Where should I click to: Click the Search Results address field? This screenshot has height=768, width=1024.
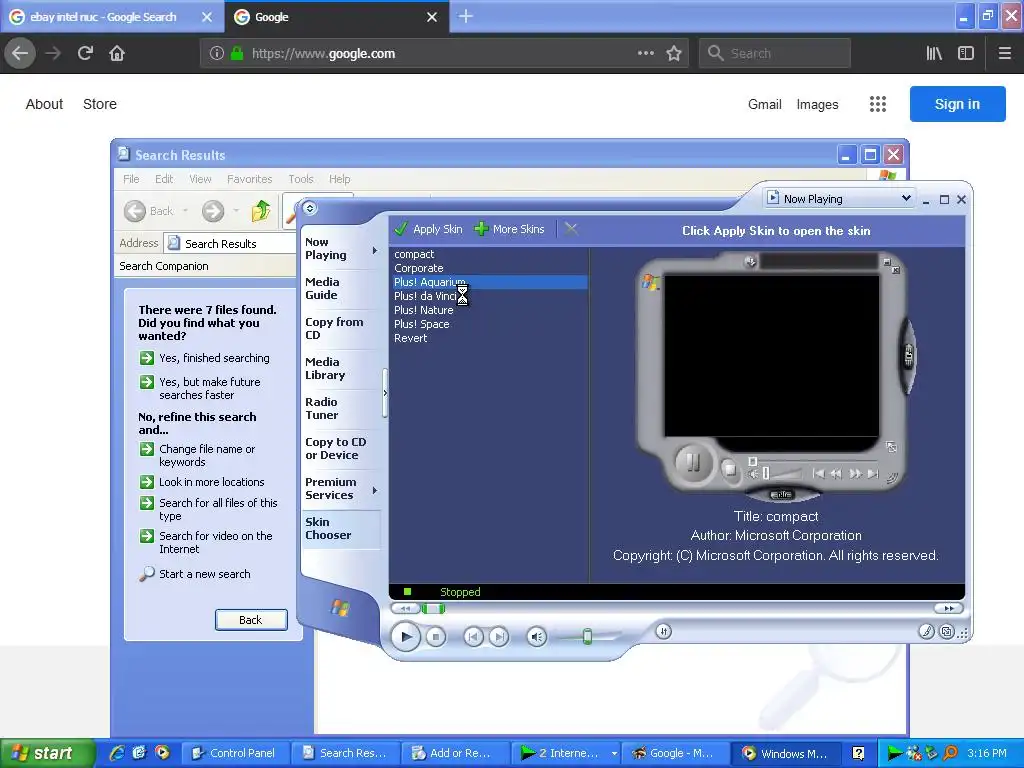[230, 243]
